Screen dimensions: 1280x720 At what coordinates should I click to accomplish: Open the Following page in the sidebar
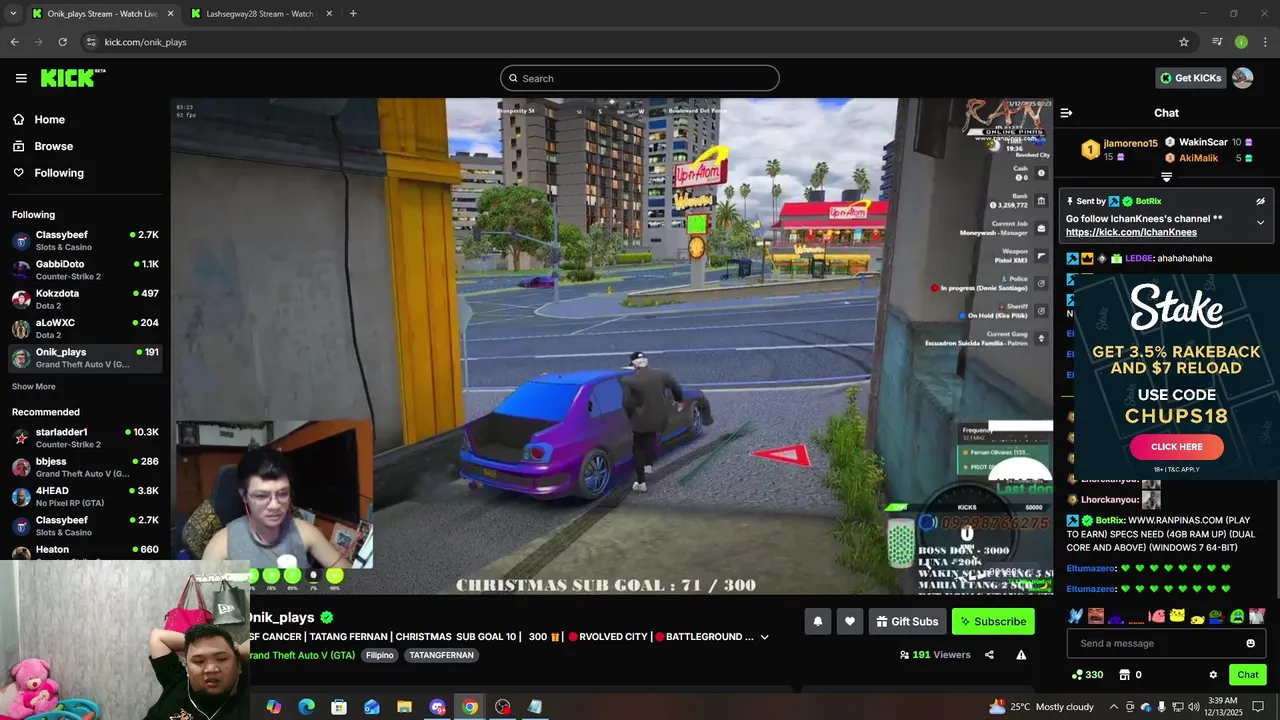59,173
